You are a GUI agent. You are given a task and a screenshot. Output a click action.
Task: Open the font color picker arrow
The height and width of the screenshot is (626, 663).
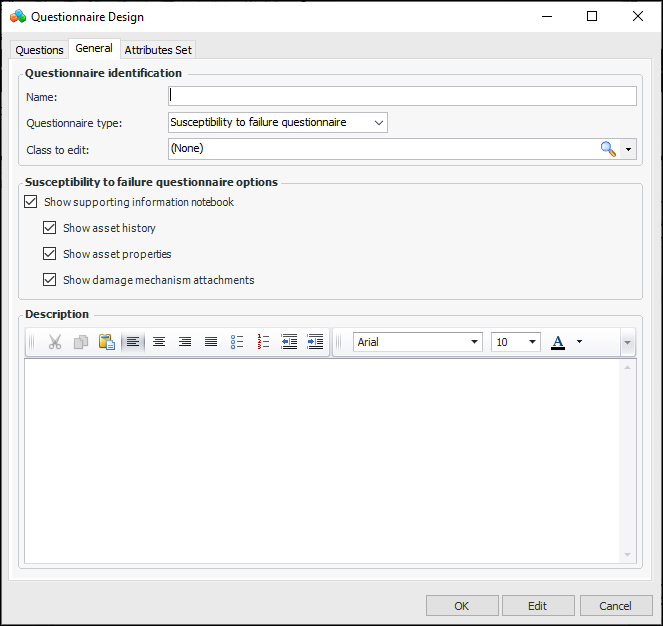(x=579, y=342)
